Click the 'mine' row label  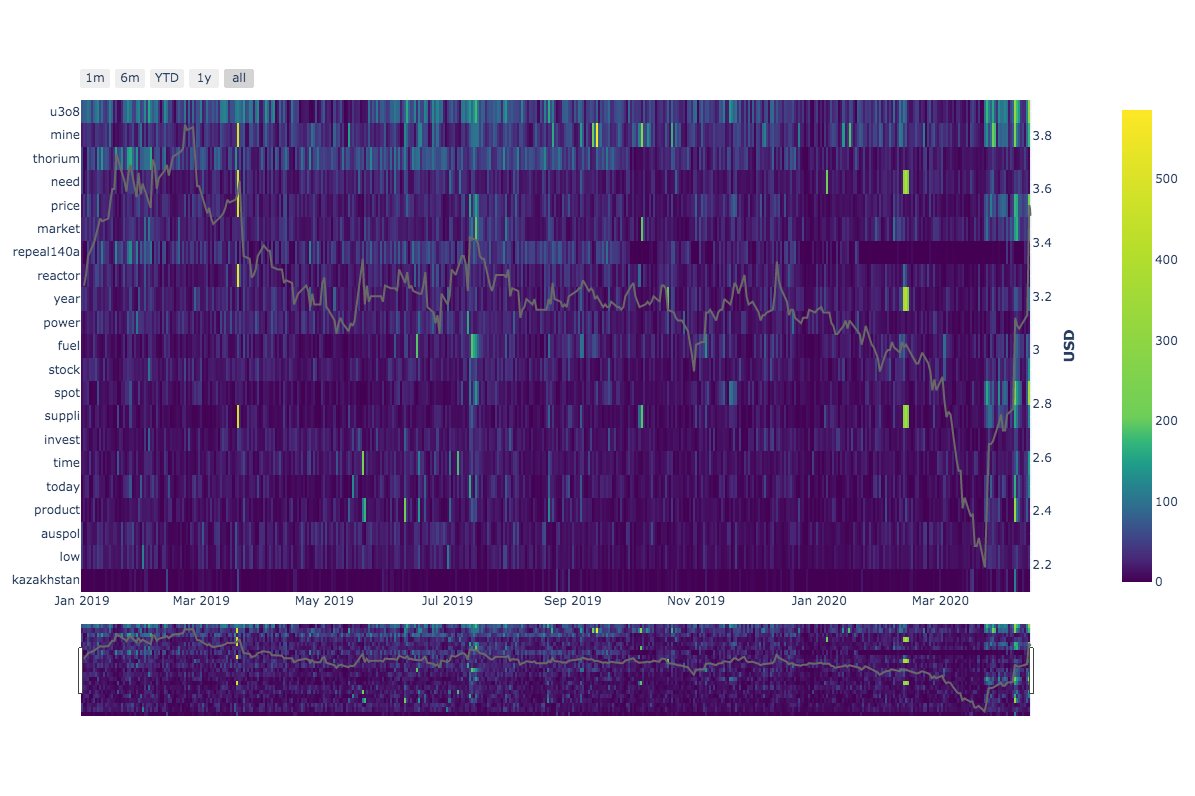(65, 135)
